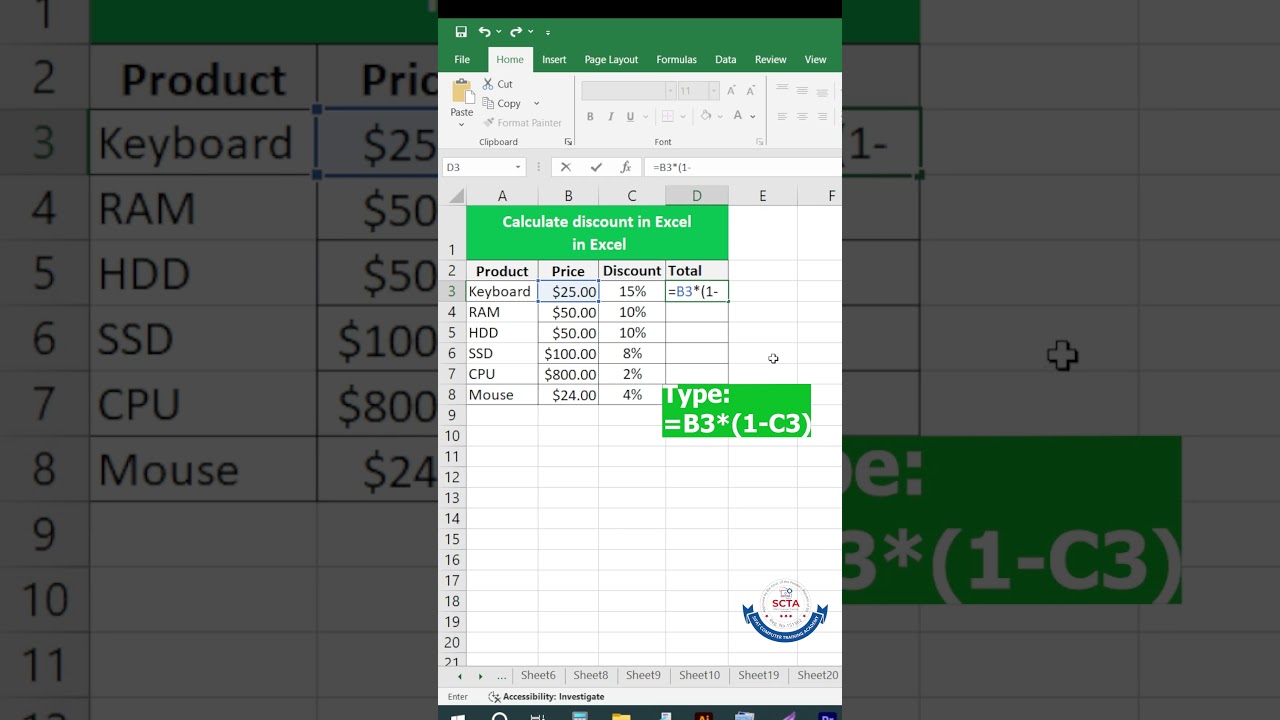Open the Font Color palette arrow
The image size is (1280, 720).
[x=753, y=116]
